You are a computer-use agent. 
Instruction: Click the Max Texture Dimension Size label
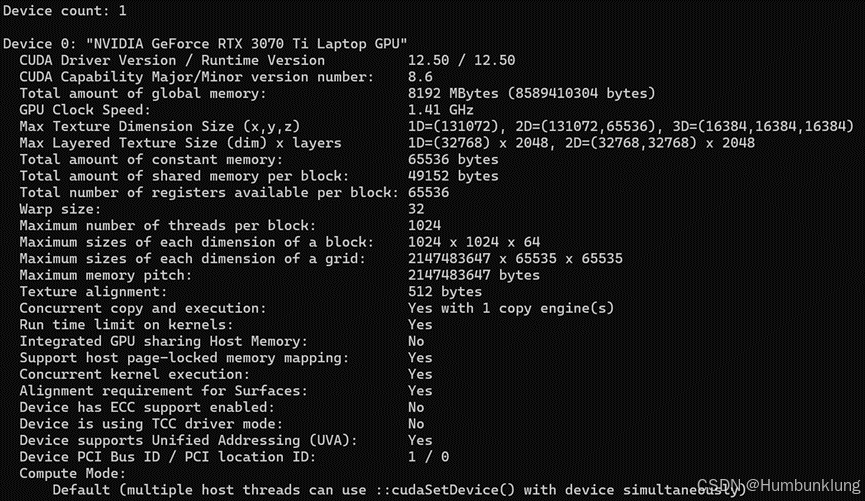point(157,126)
